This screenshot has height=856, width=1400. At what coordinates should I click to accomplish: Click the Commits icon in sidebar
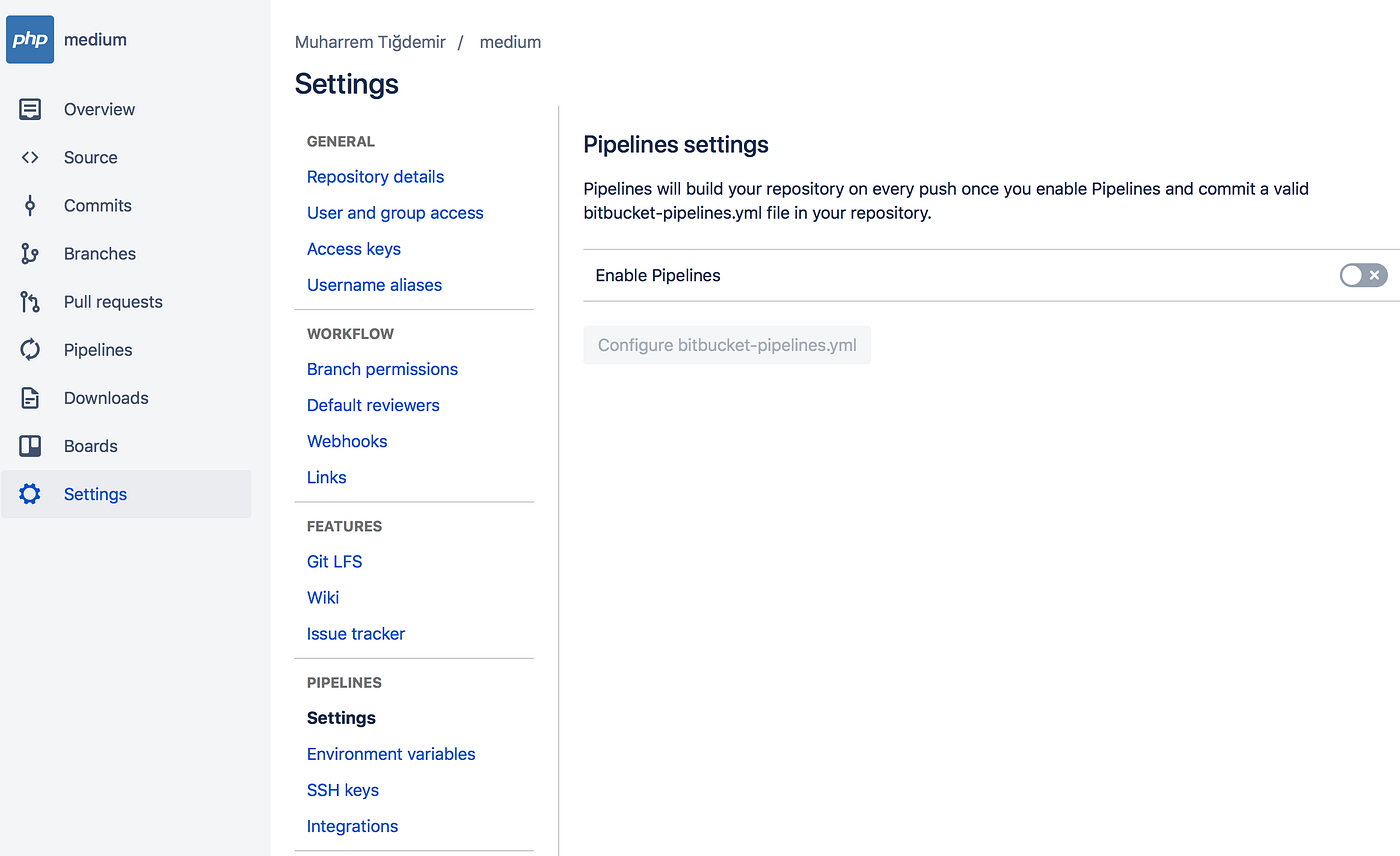click(x=30, y=206)
